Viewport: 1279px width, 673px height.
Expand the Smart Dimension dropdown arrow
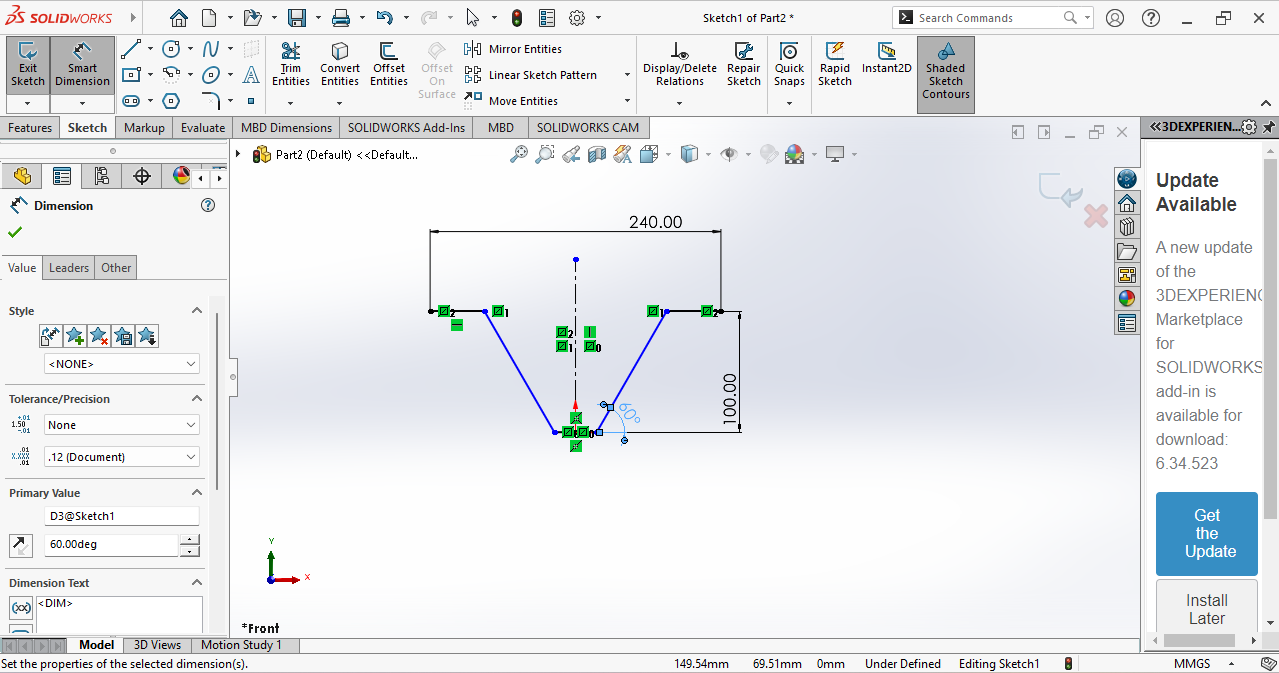tap(82, 103)
